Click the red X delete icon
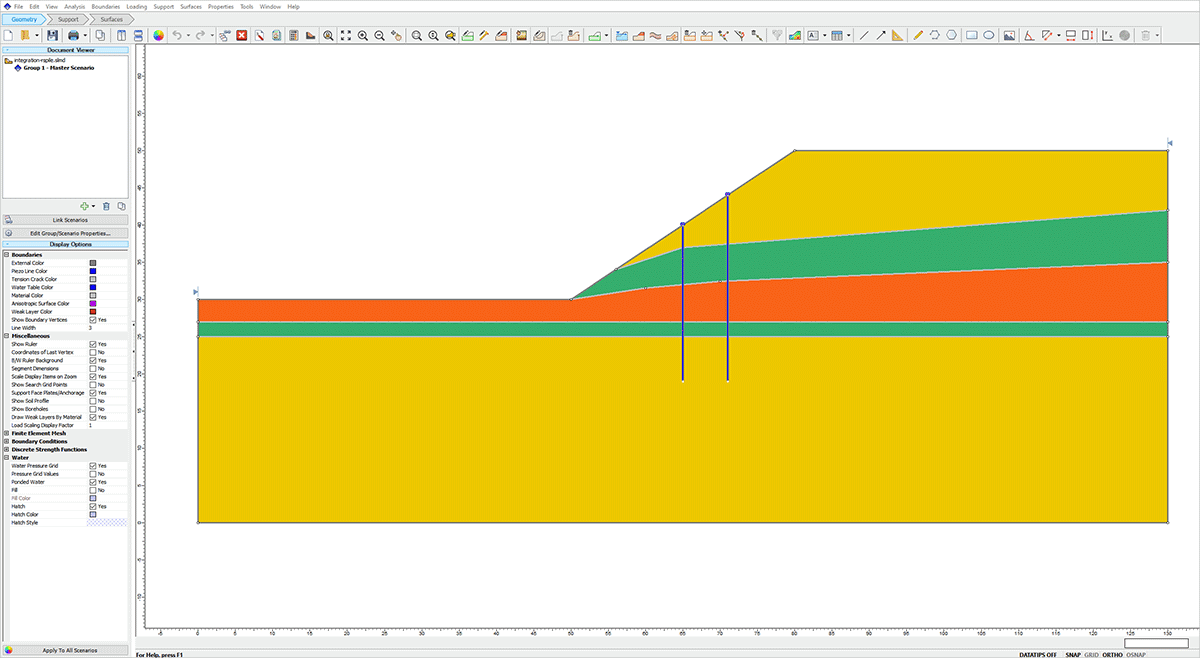 pyautogui.click(x=242, y=35)
